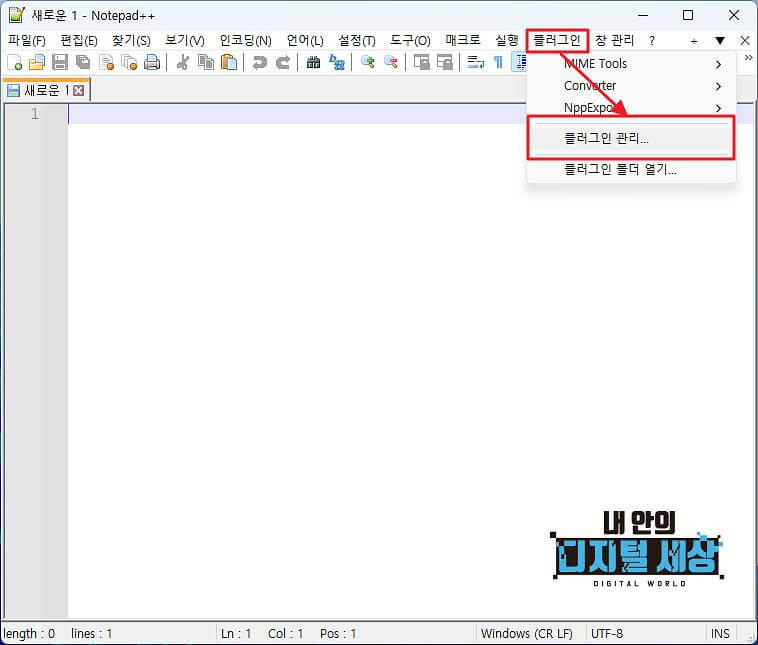Click line number 1 in margin
This screenshot has width=758, height=645.
tap(34, 114)
